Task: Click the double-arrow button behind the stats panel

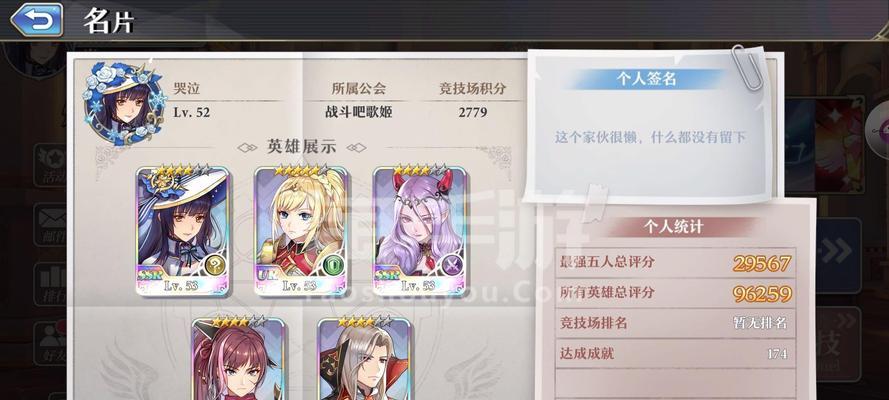Action: tap(838, 252)
